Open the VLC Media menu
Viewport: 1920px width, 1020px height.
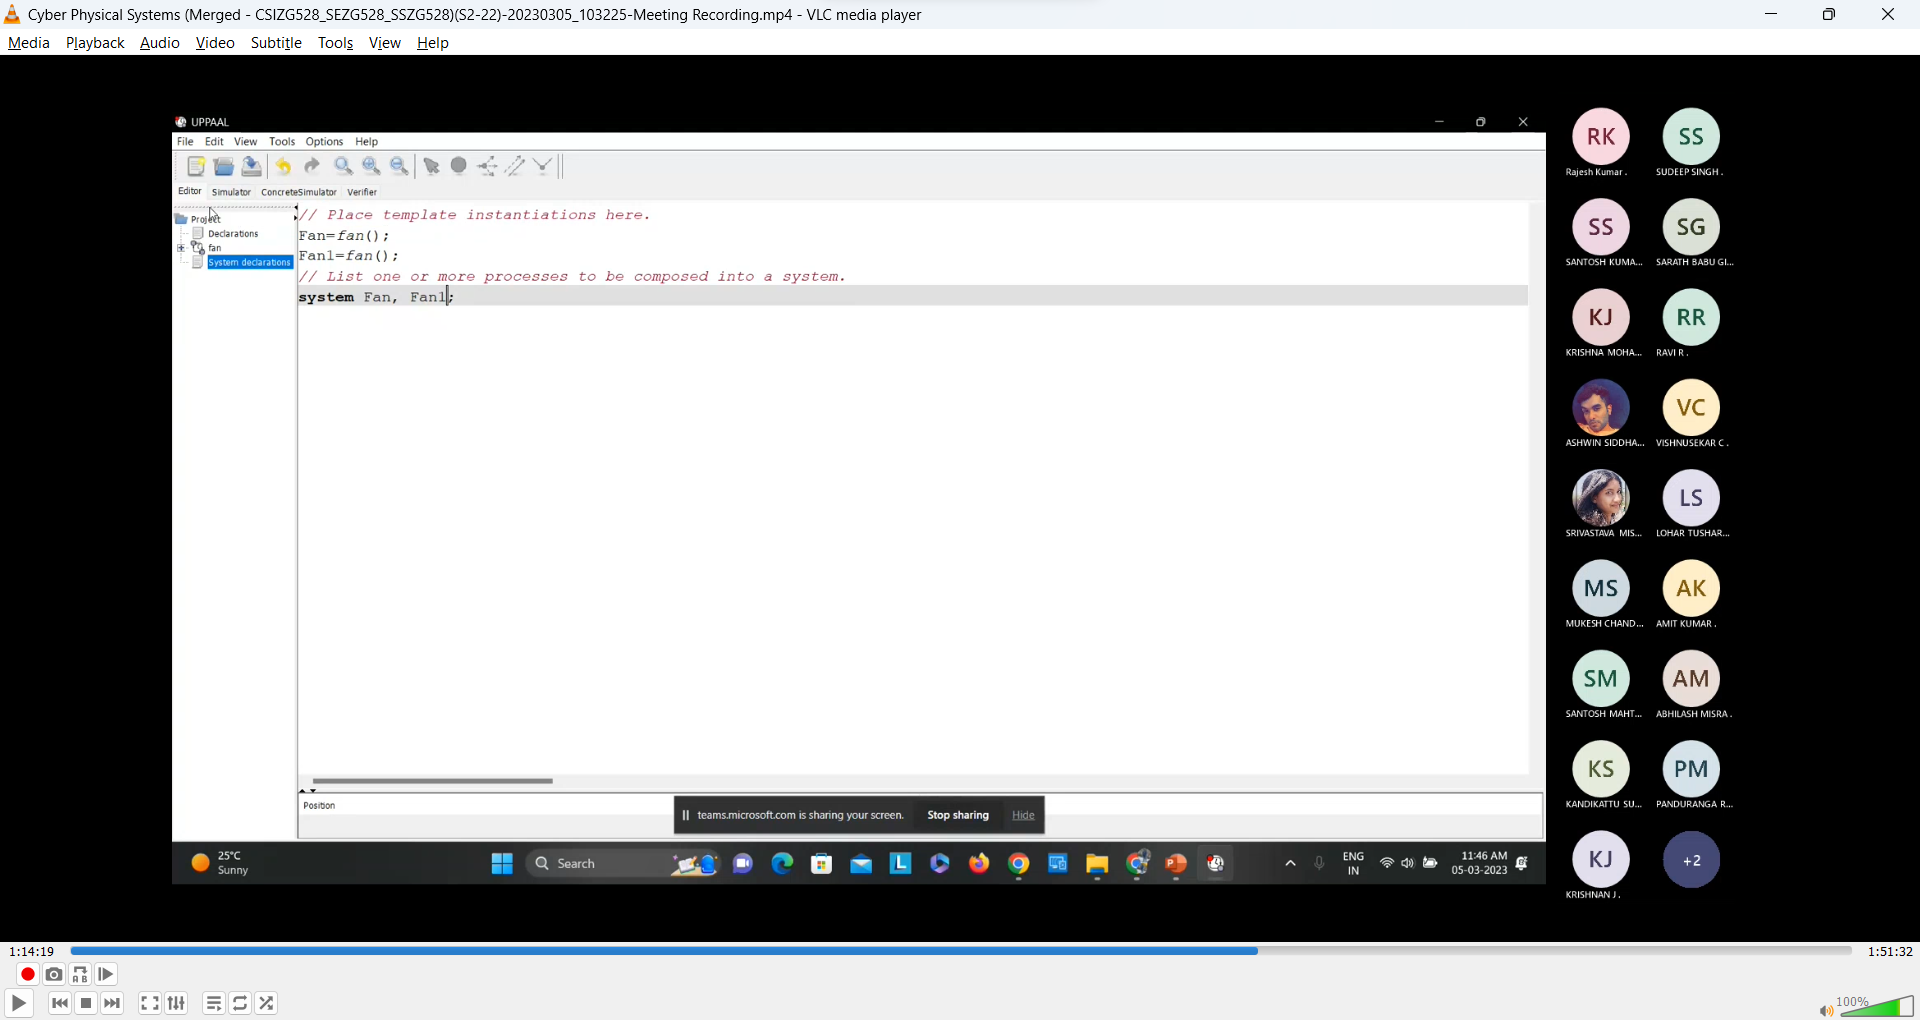pos(28,43)
